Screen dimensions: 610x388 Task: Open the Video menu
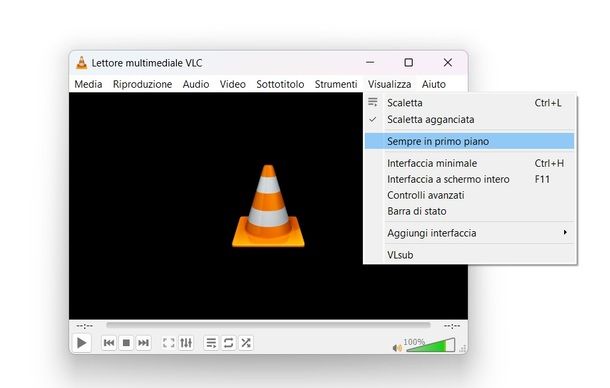233,84
